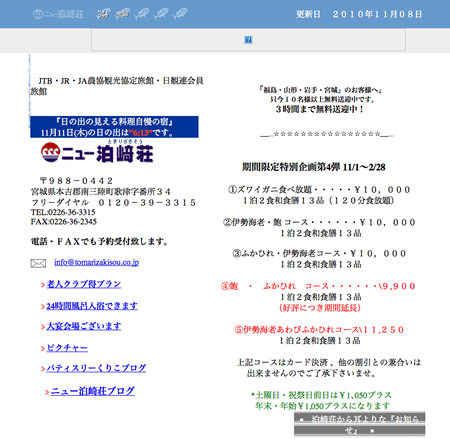Open the ピクチャー link
The height and width of the screenshot is (439, 450).
[x=67, y=348]
